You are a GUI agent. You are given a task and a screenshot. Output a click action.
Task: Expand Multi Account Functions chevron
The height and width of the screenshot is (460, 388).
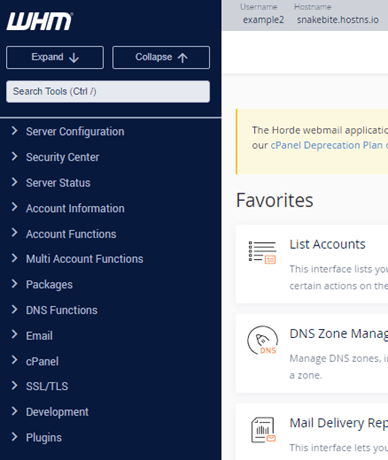(14, 258)
